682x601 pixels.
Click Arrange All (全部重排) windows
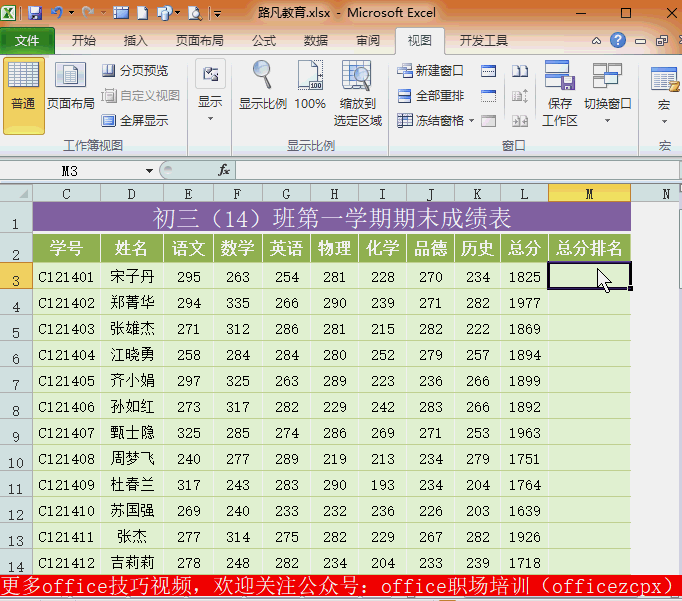[x=431, y=96]
